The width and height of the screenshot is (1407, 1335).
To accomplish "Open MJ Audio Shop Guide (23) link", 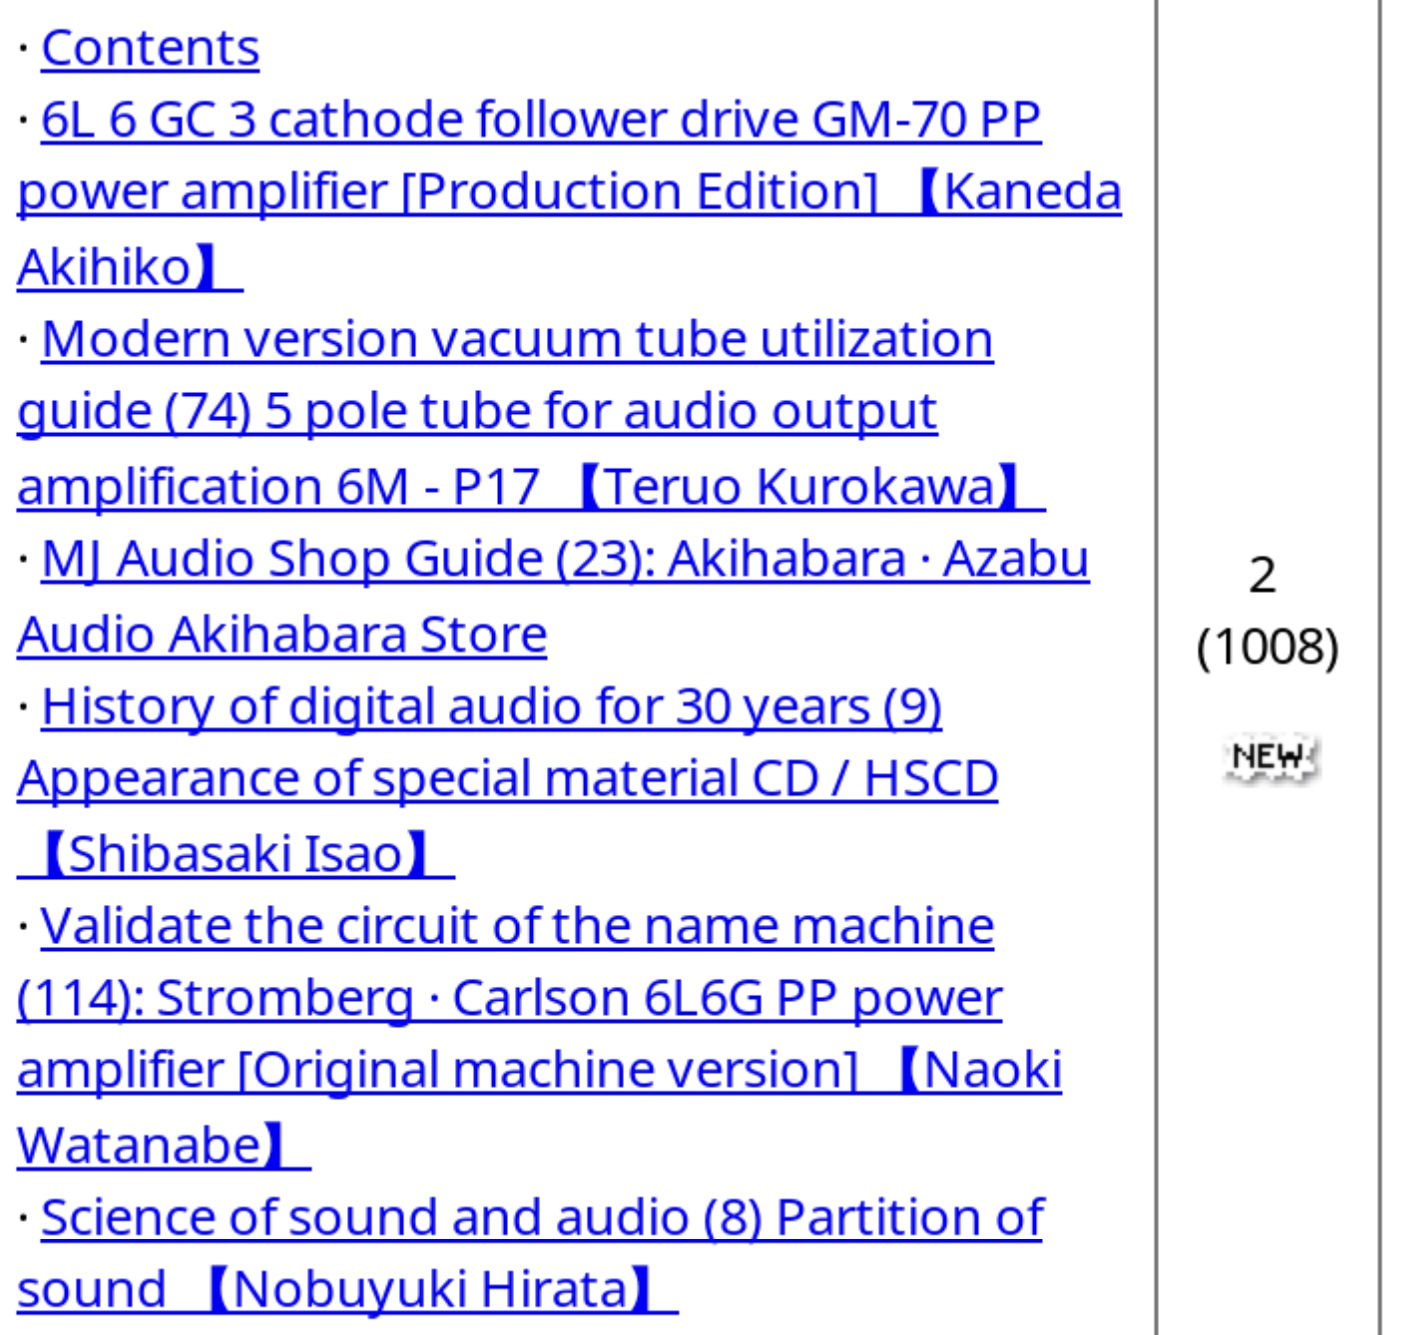I will [565, 559].
